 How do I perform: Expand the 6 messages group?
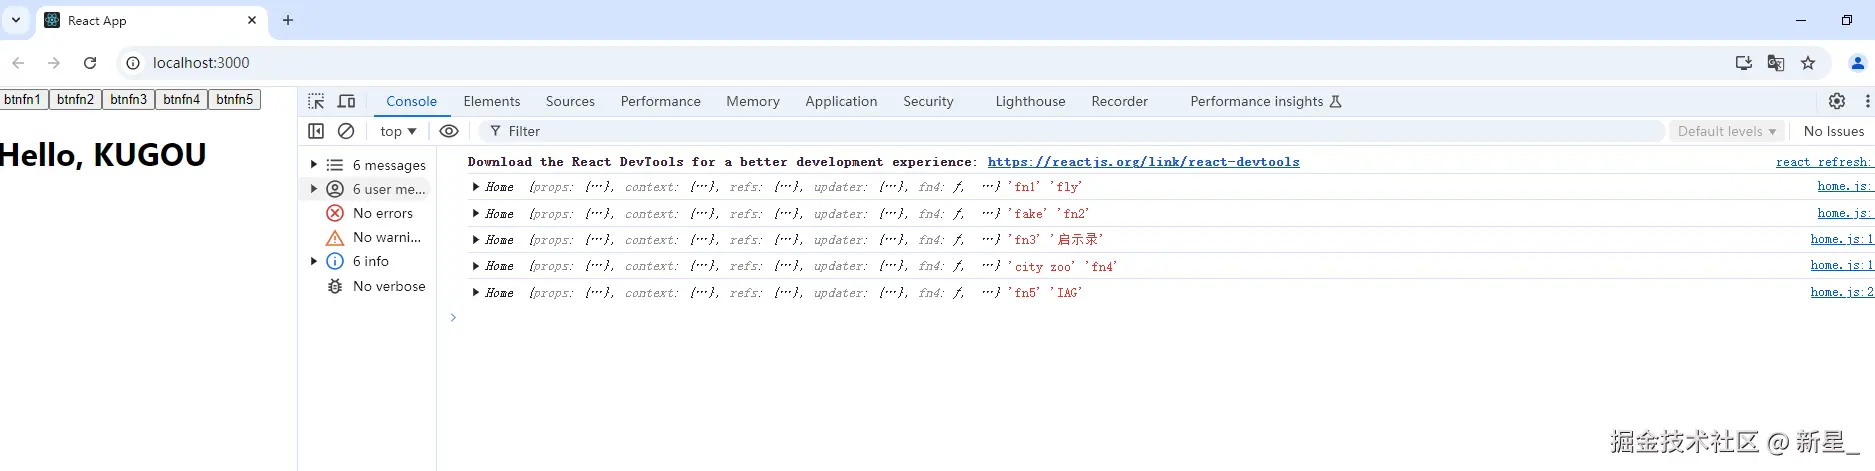click(314, 165)
